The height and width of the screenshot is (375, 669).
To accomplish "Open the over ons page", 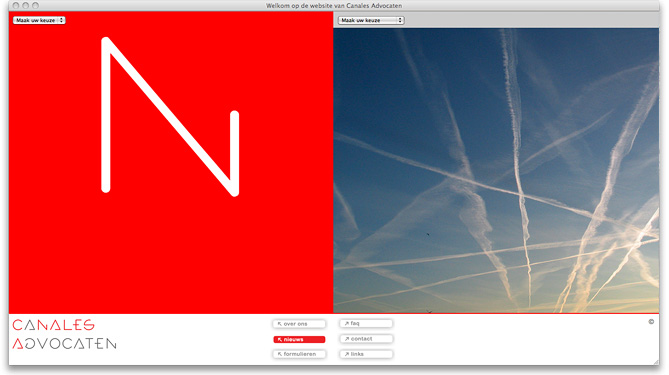I will [299, 324].
